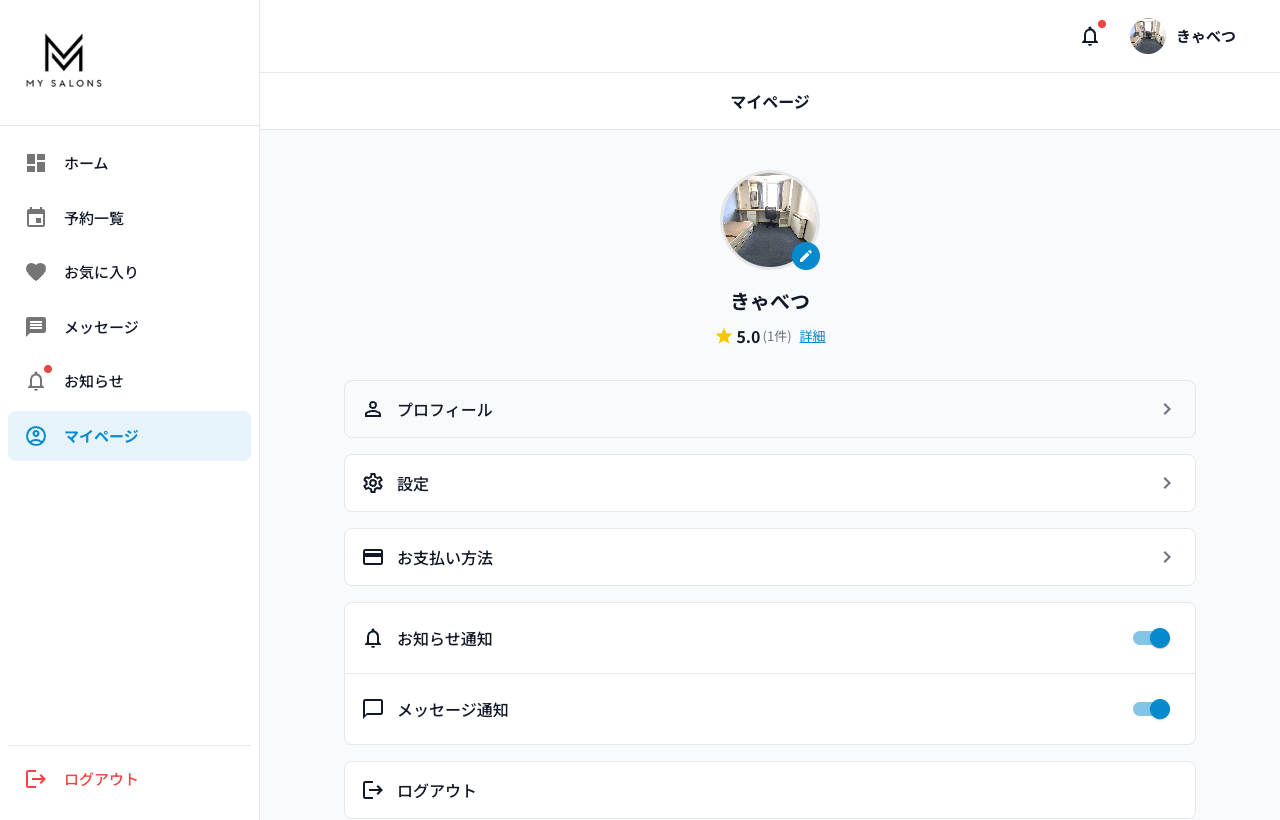The image size is (1280, 820).
Task: Click the ログアウト exit icon in main panel
Action: [373, 790]
